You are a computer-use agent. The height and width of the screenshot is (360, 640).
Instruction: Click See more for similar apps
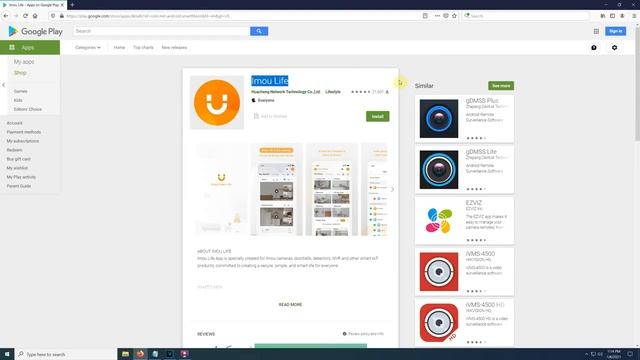coord(501,86)
